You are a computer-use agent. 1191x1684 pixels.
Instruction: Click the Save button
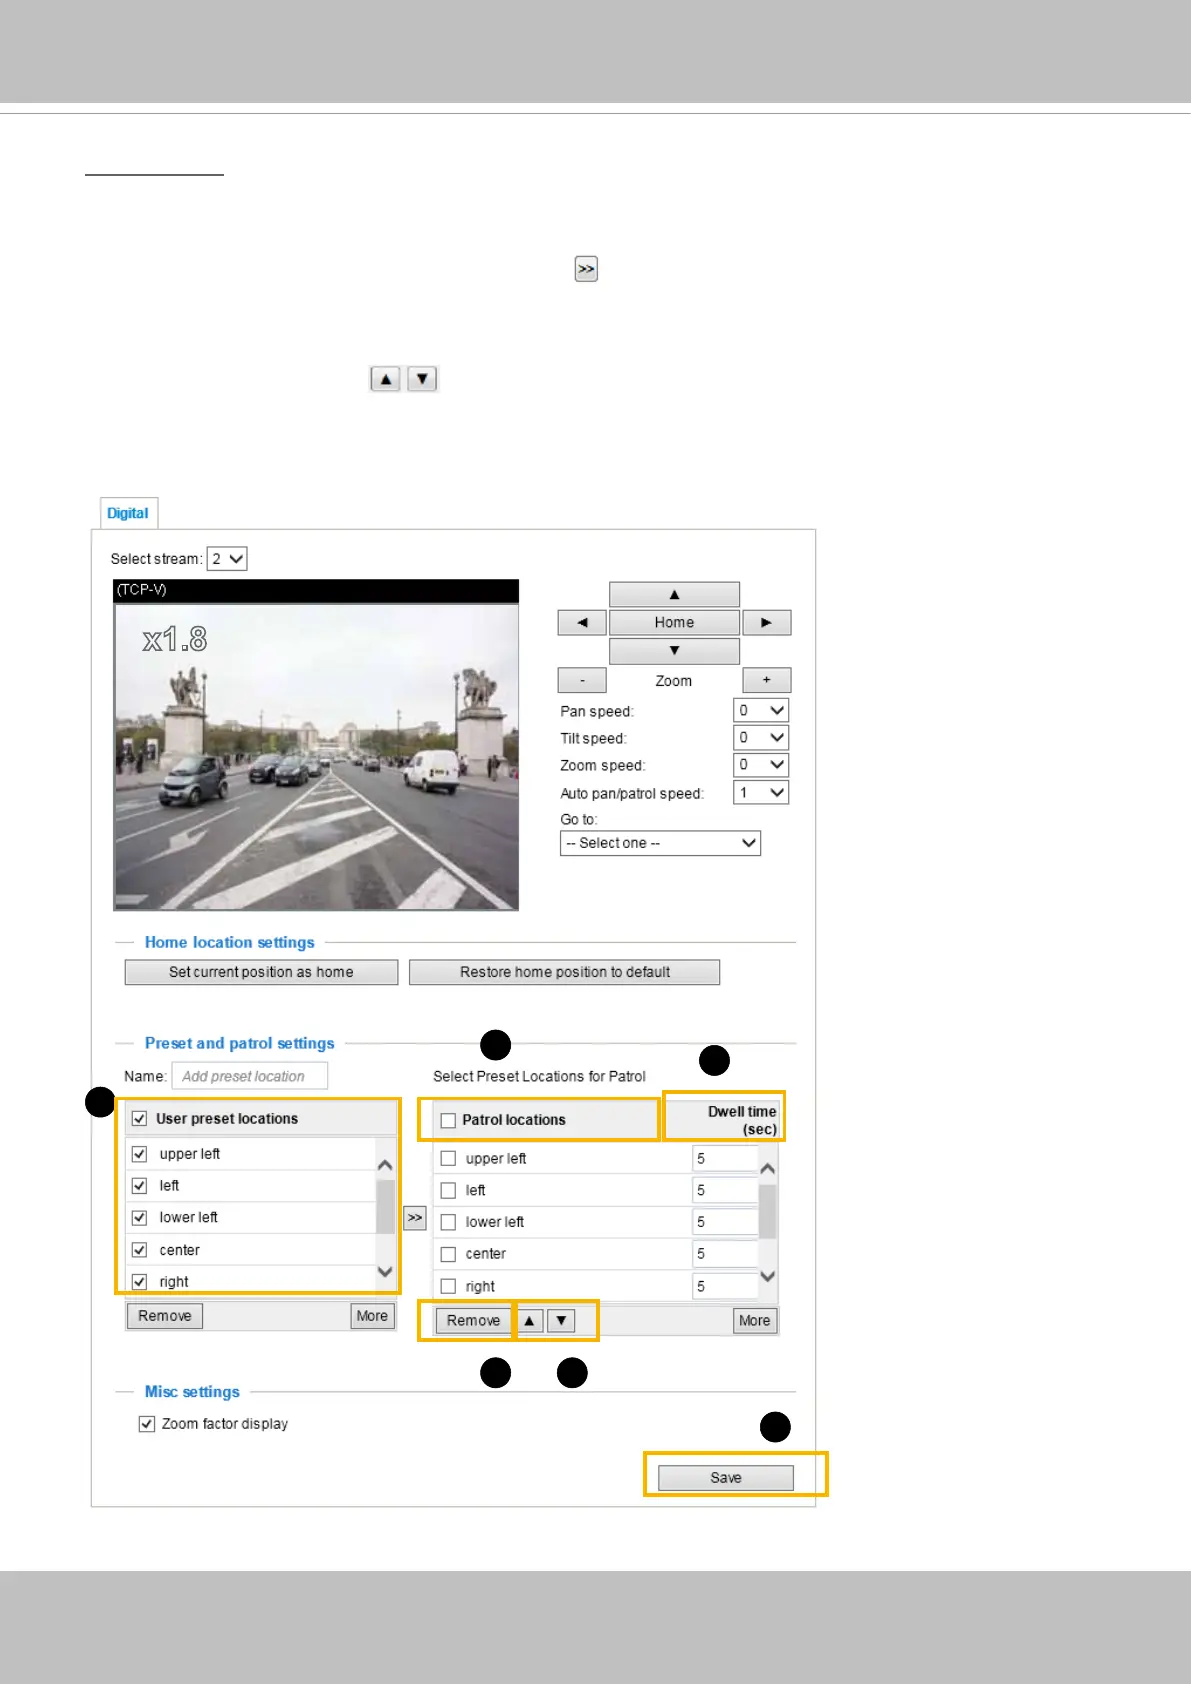click(725, 1478)
